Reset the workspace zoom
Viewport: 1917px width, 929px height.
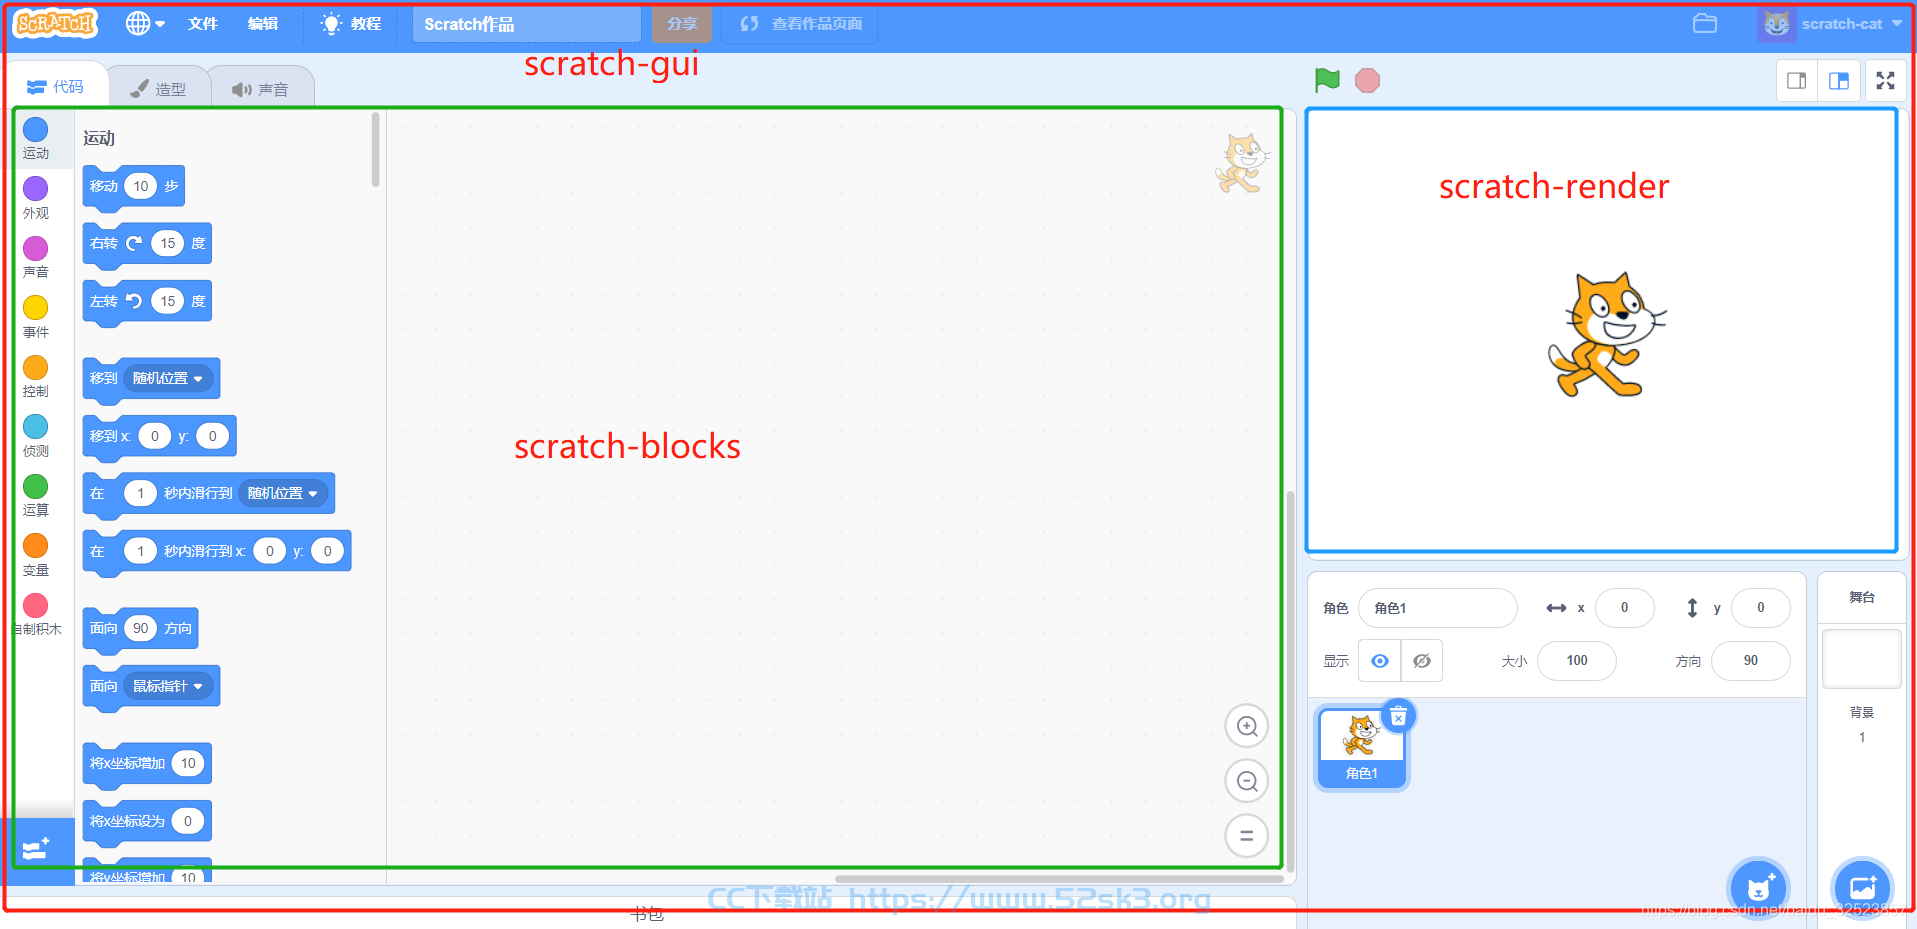[x=1247, y=836]
